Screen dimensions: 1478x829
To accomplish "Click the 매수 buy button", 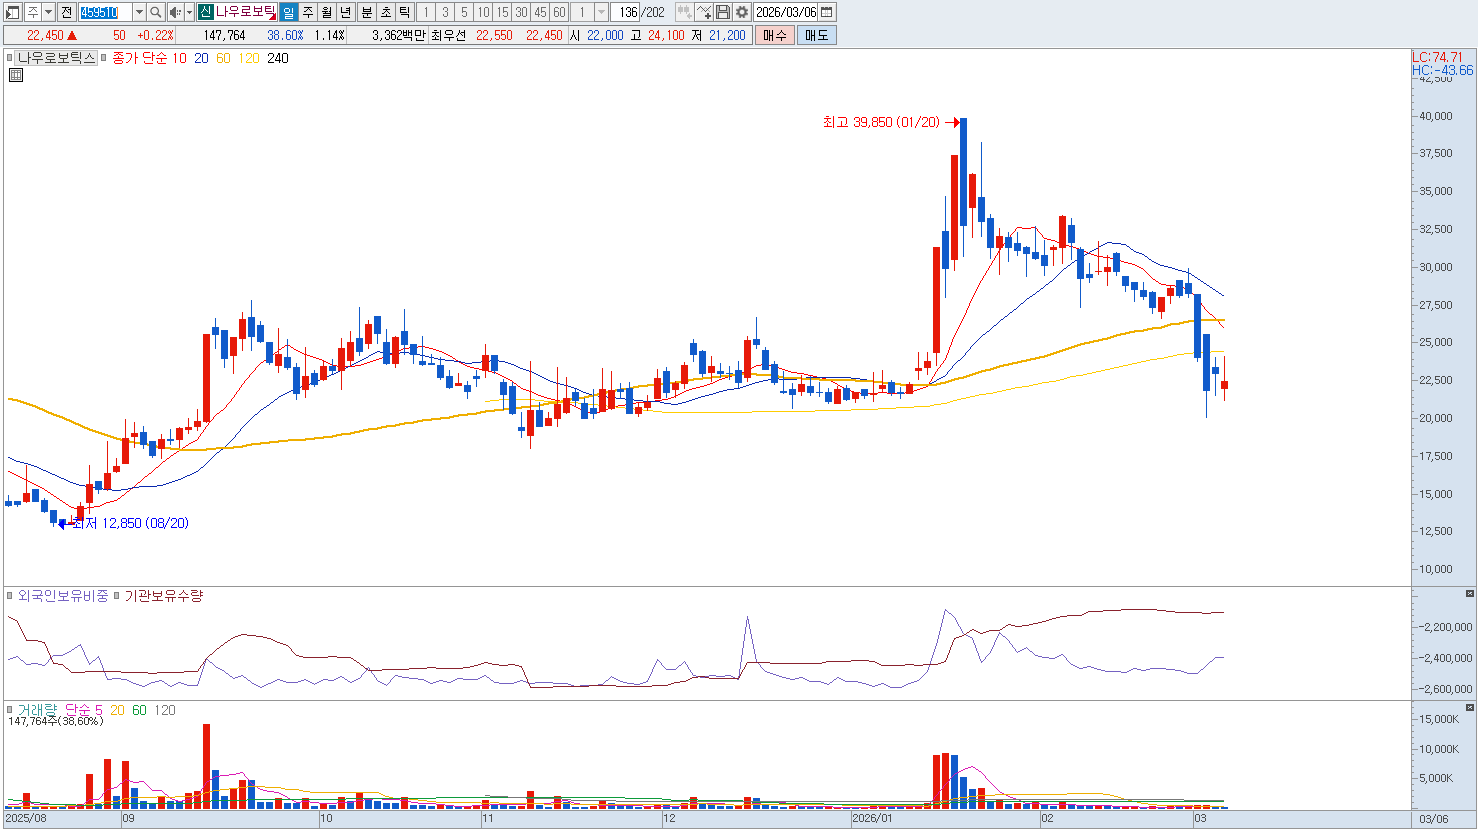I will click(775, 35).
